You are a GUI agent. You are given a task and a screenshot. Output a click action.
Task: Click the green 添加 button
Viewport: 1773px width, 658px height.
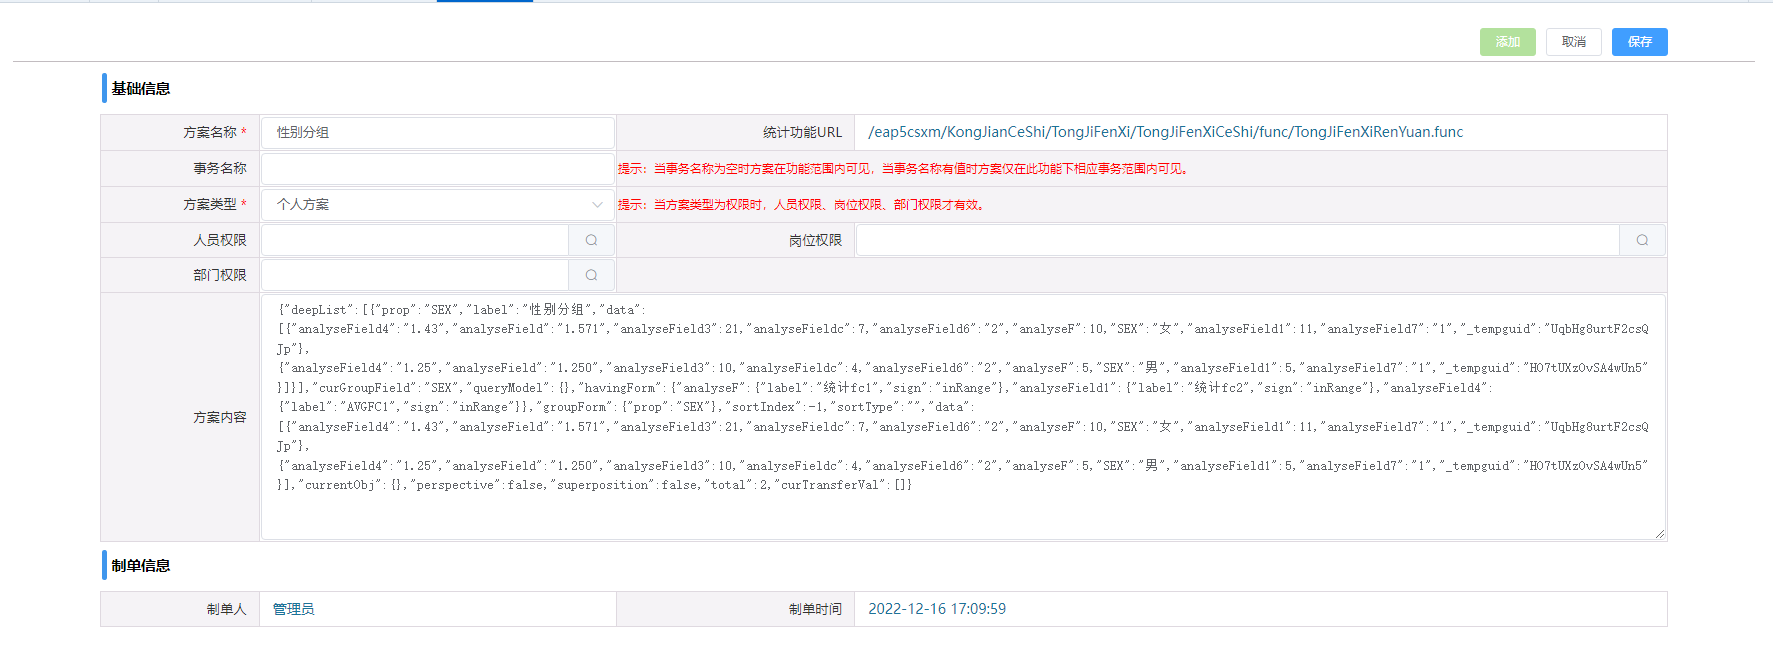[x=1507, y=42]
